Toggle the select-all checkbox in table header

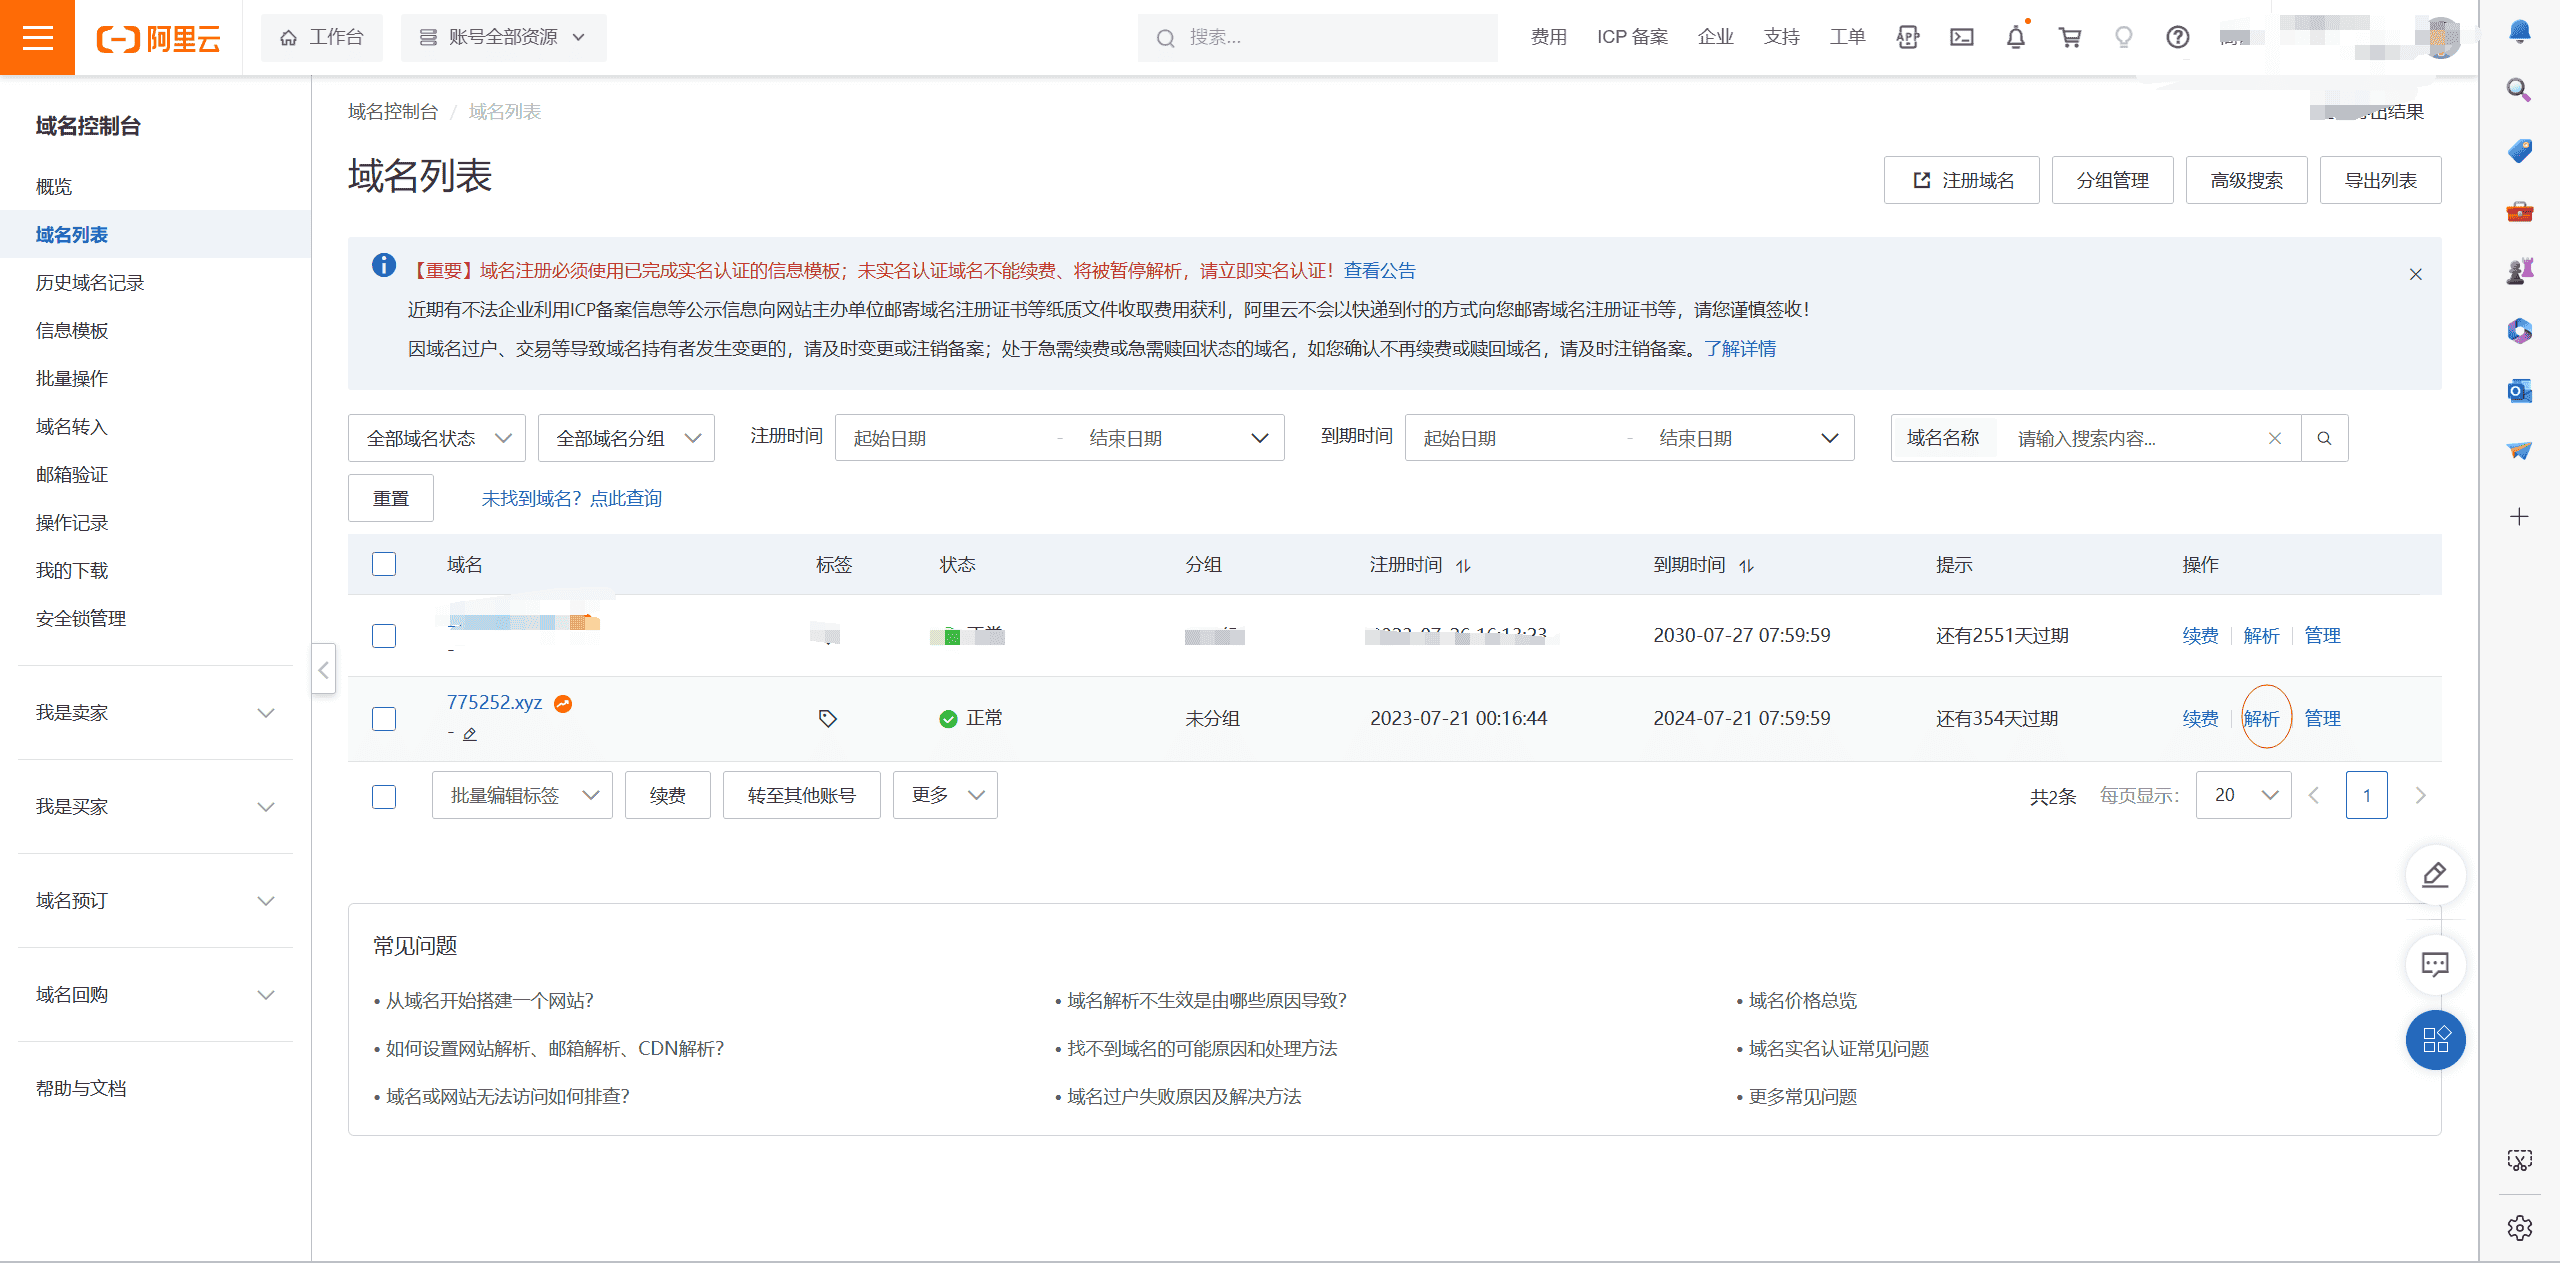point(384,564)
